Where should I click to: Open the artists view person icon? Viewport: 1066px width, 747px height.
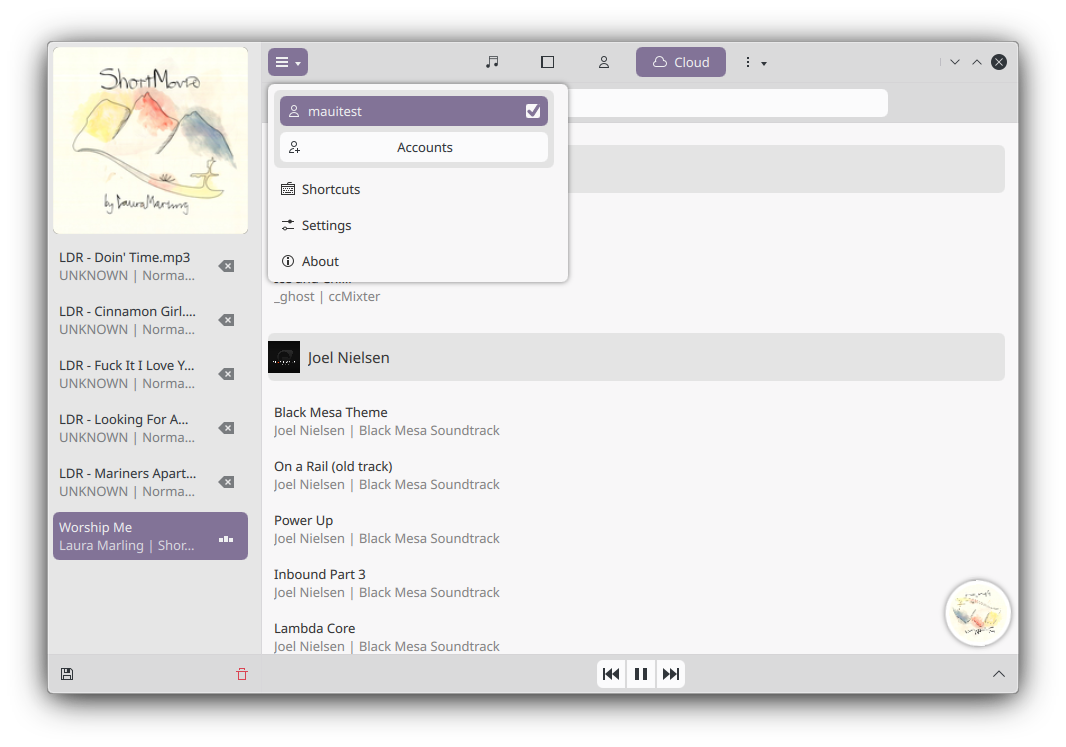click(604, 62)
